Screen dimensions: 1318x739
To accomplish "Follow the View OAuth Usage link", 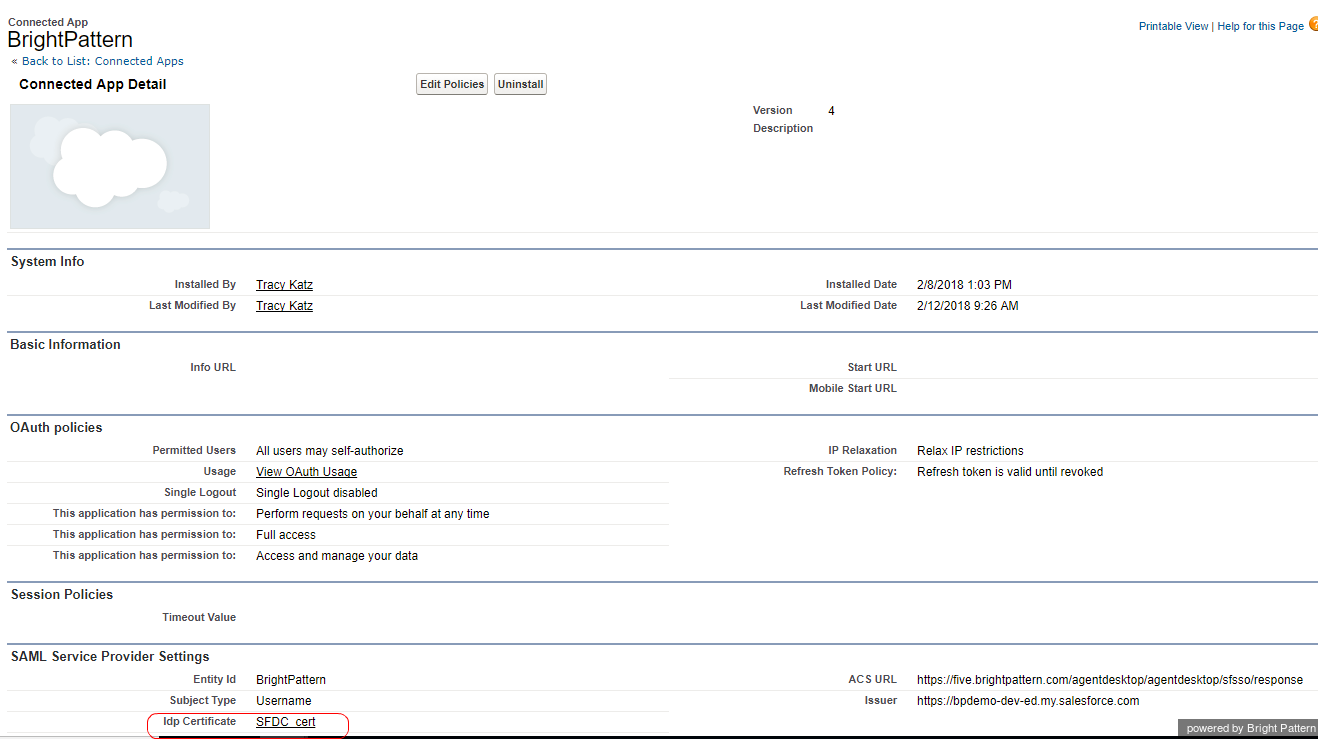I will point(306,472).
